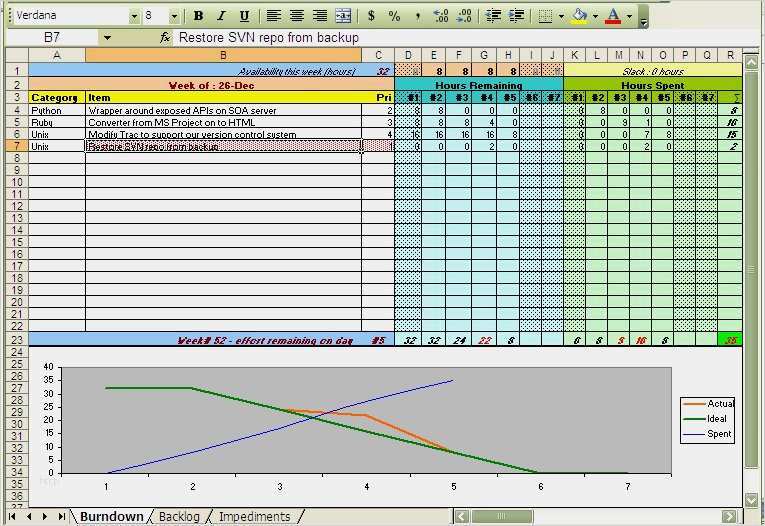
Task: Toggle bold formatting
Action: click(198, 16)
